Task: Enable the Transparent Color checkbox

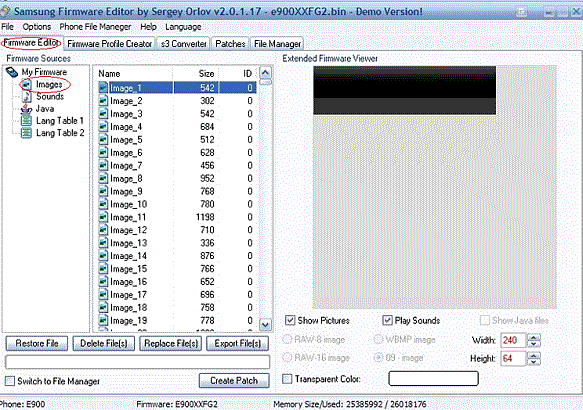Action: coord(287,379)
